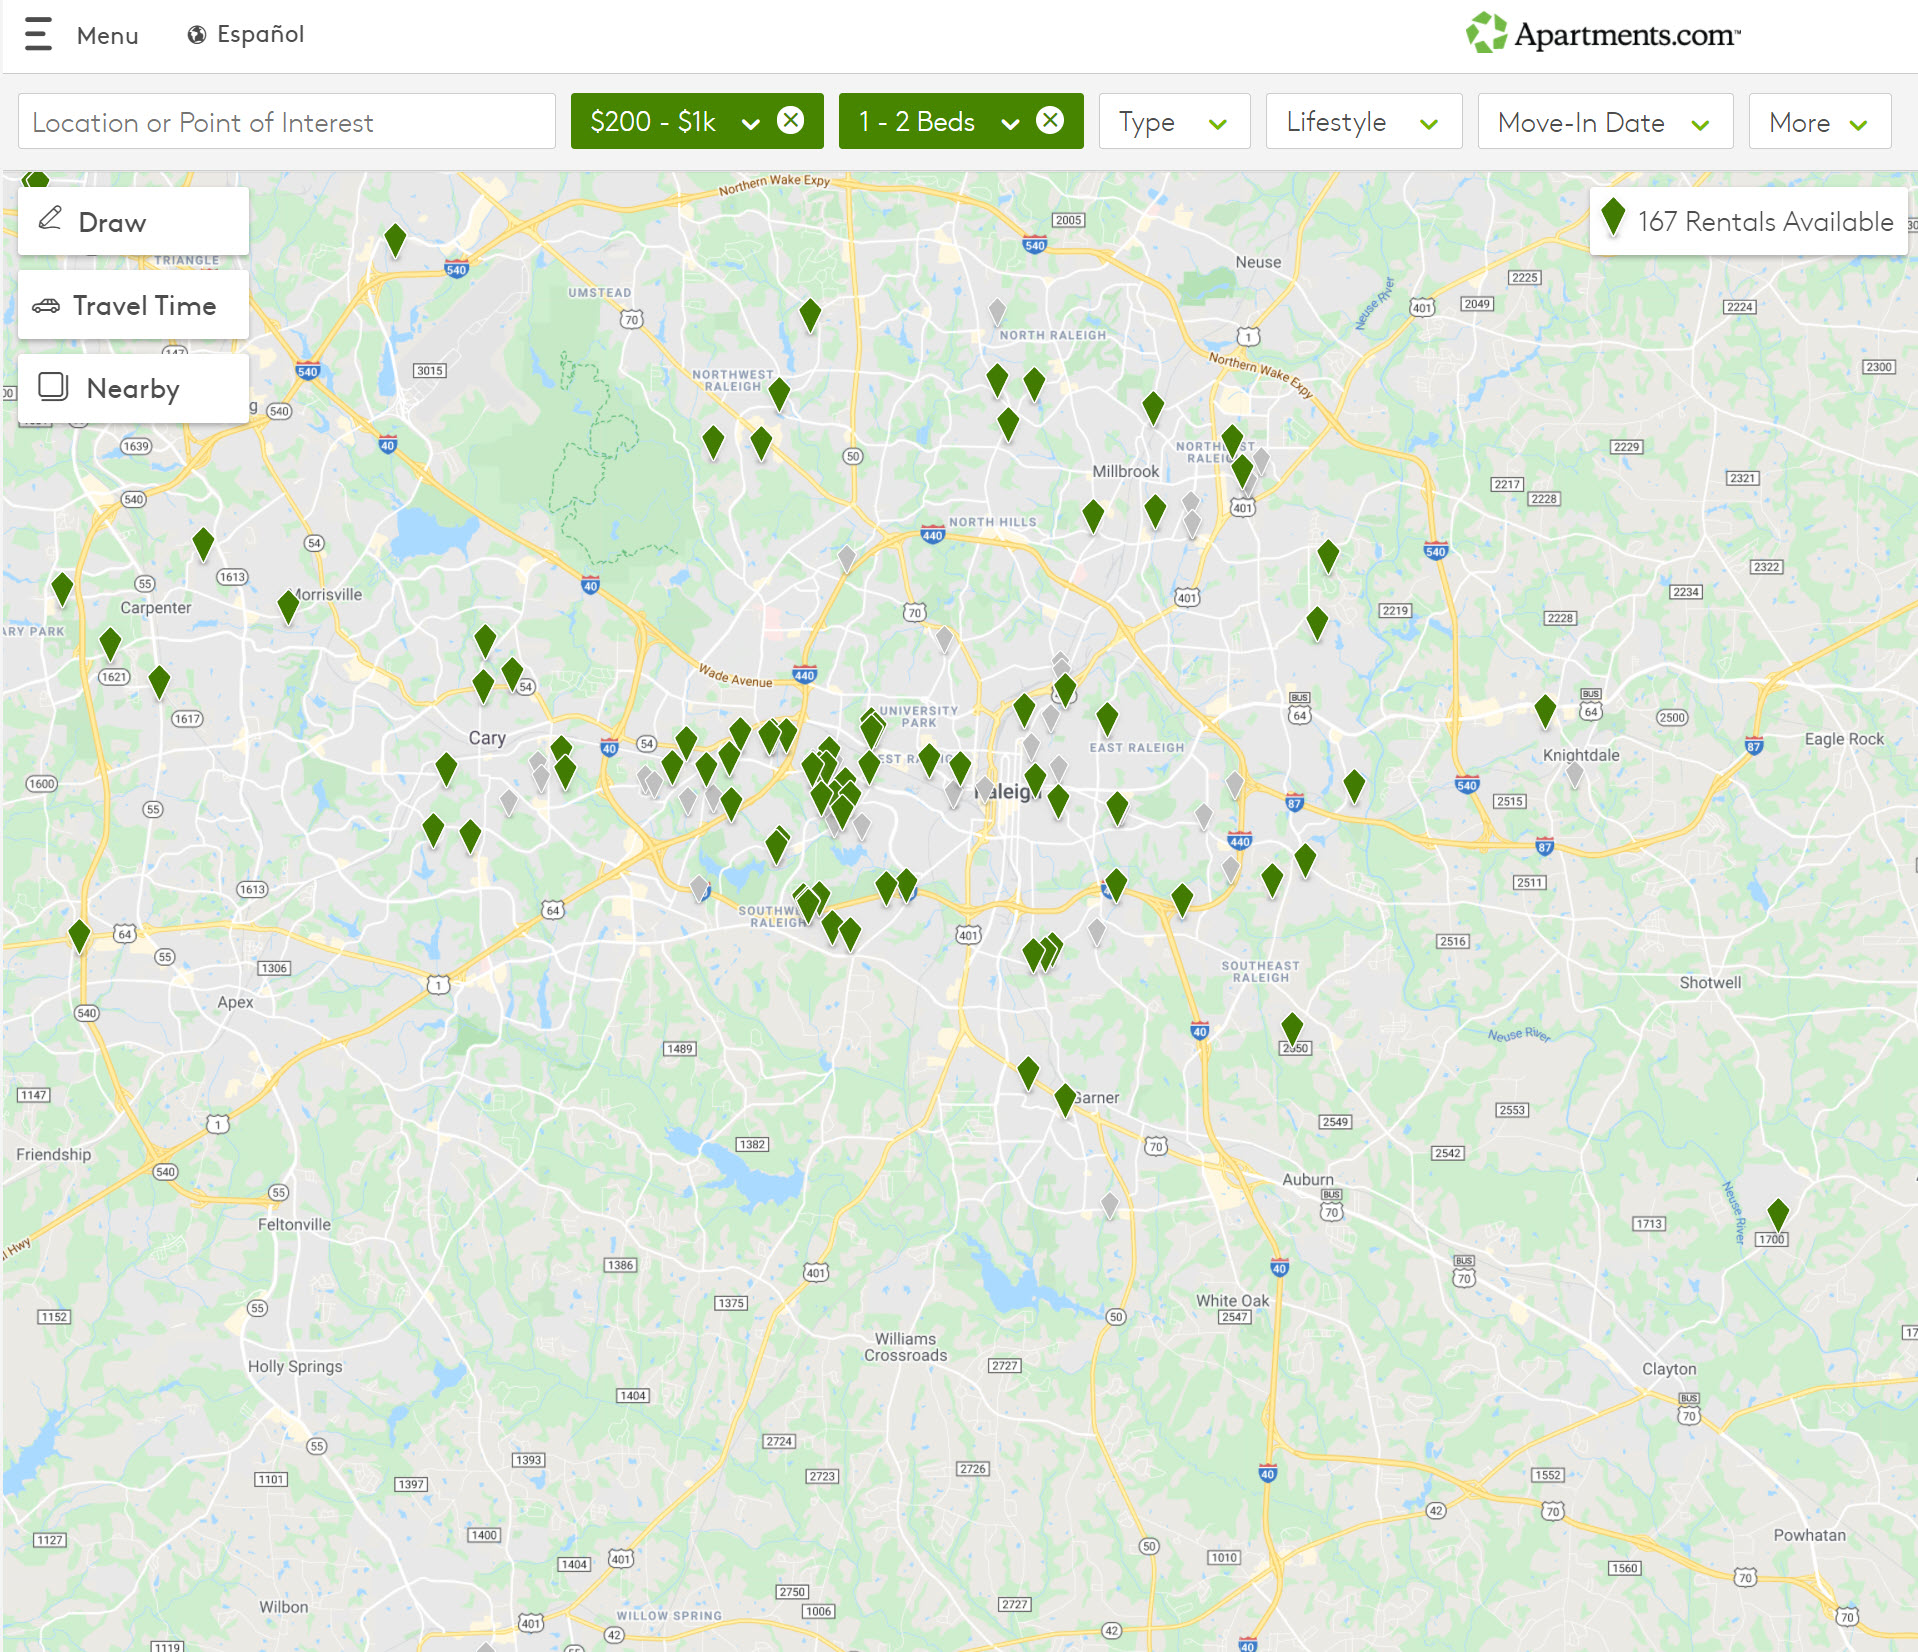Click the car Travel Time icon
Viewport: 1918px width, 1652px height.
pos(46,306)
